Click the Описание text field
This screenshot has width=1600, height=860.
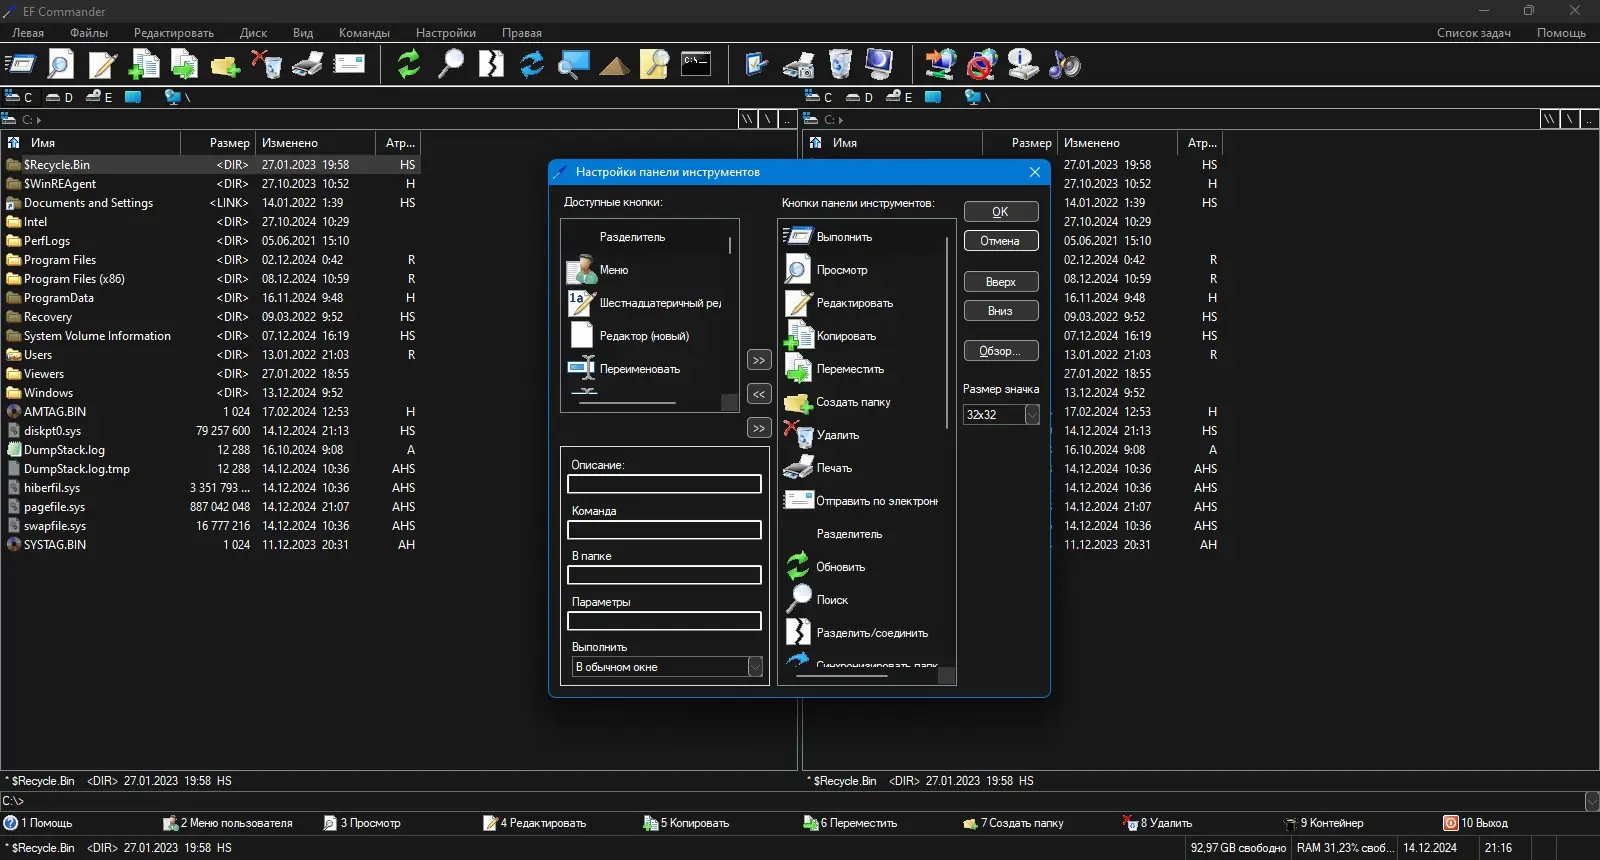664,484
